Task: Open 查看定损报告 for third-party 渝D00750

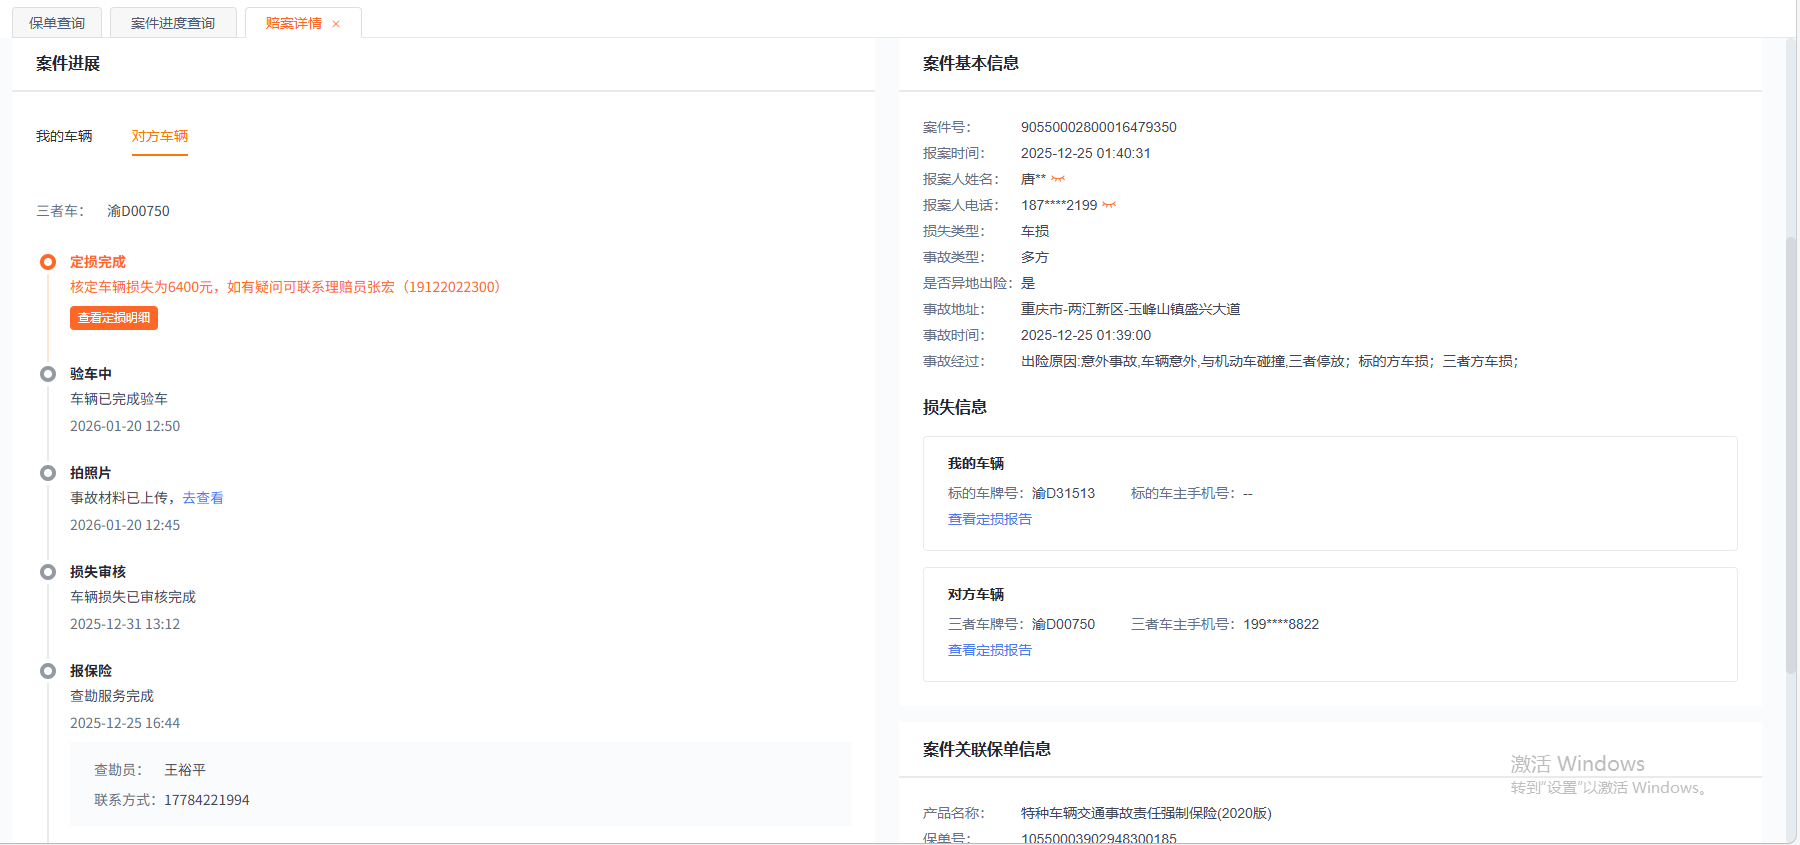Action: click(990, 650)
